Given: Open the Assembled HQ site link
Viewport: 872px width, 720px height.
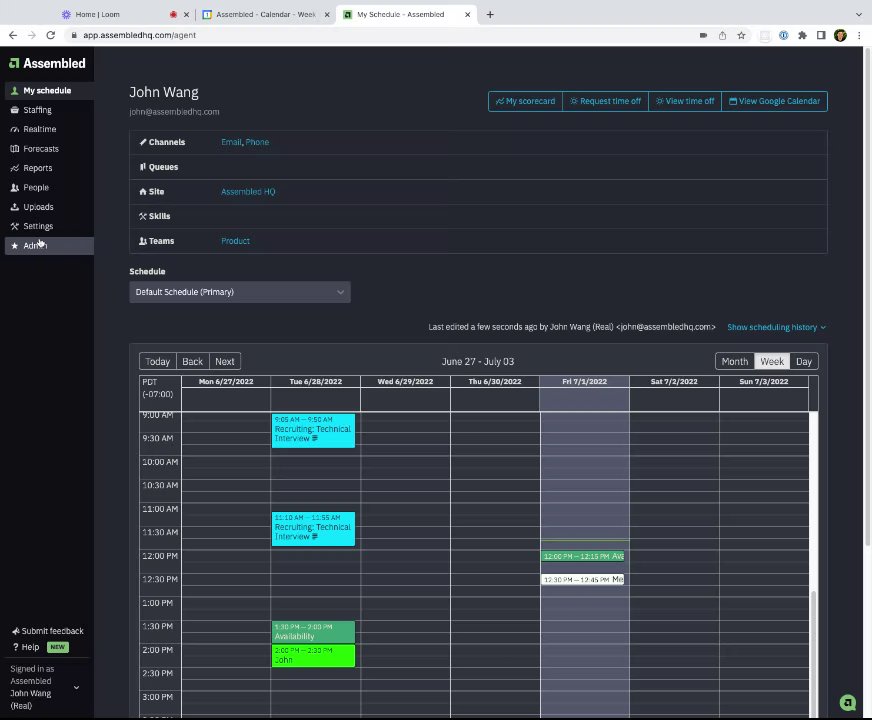Looking at the screenshot, I should click(x=248, y=192).
